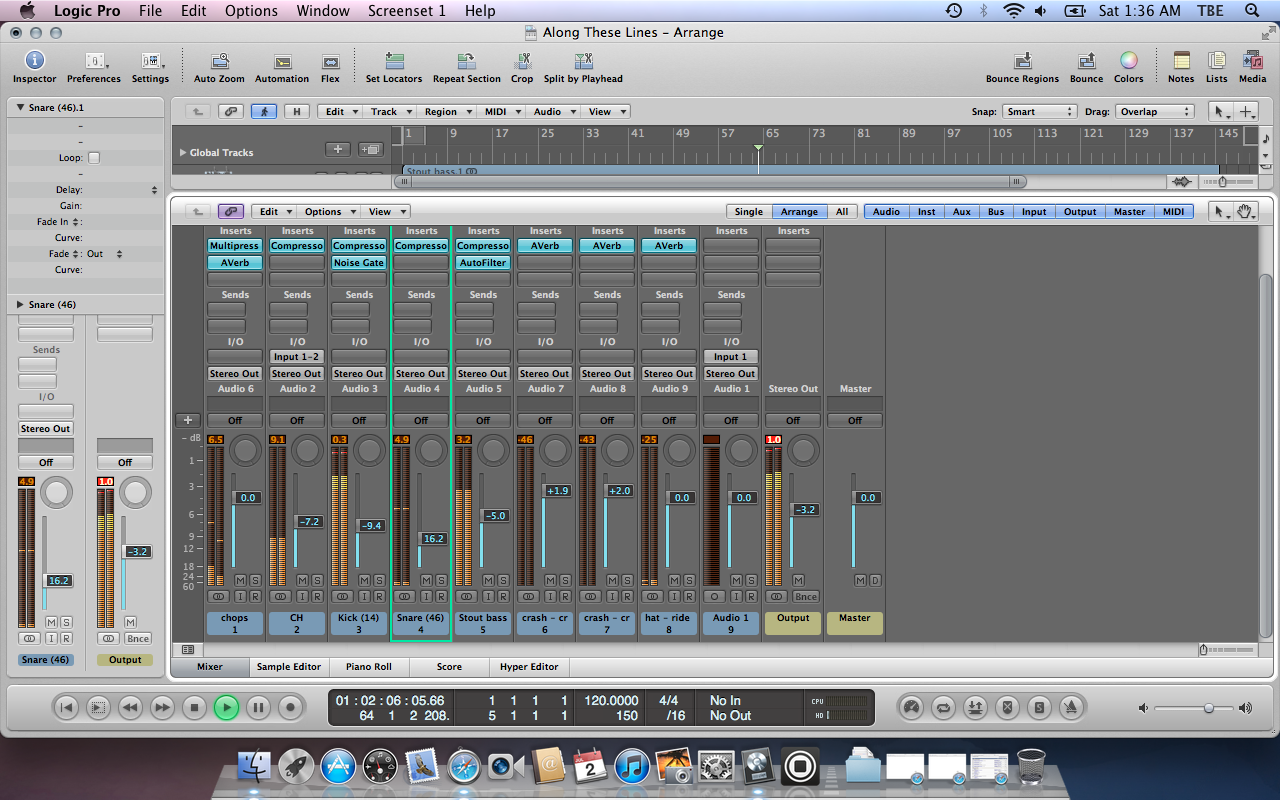Toggle the link button in the mixer header
The width and height of the screenshot is (1280, 800).
pos(231,212)
